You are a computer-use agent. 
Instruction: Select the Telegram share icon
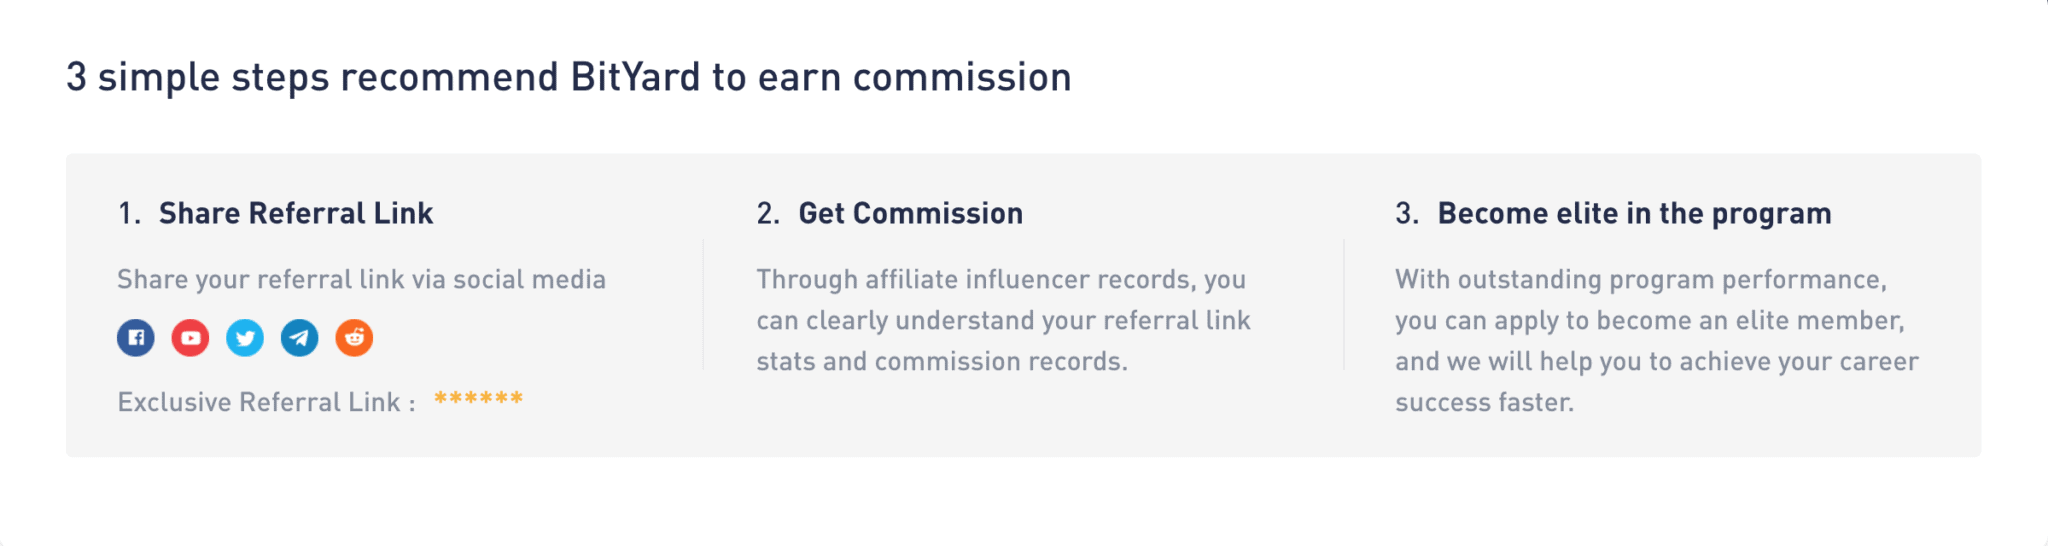299,338
